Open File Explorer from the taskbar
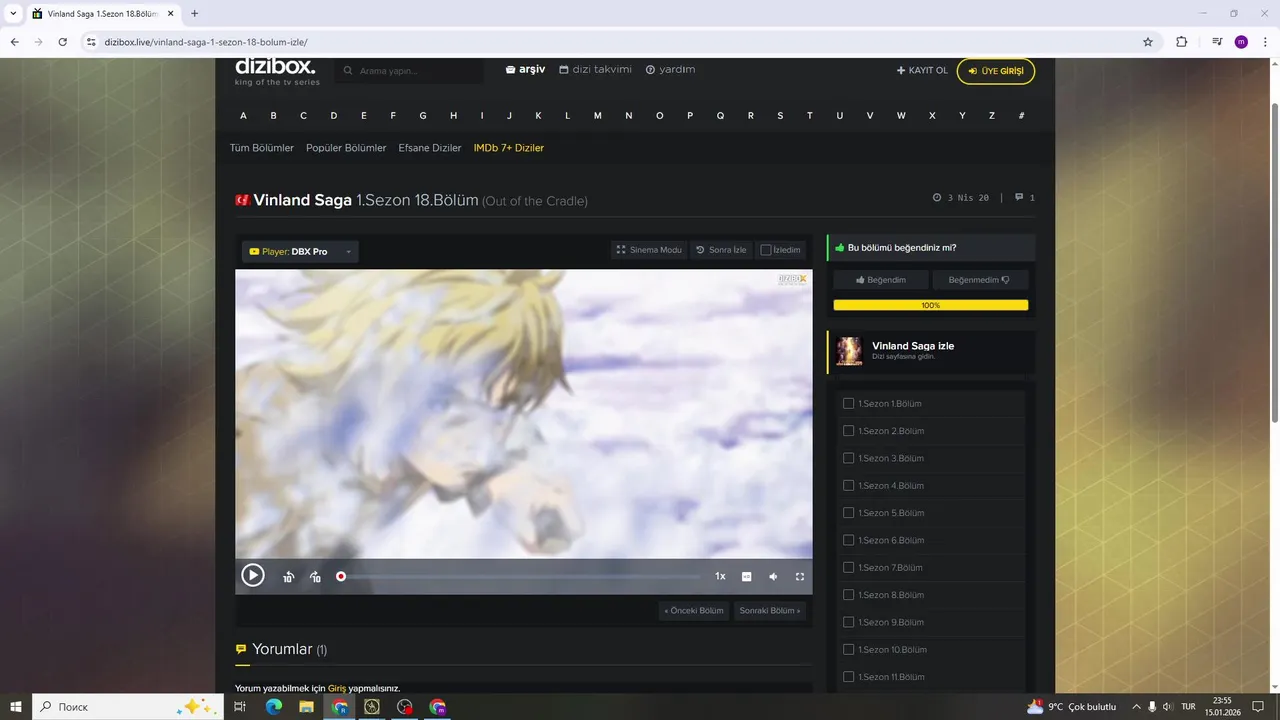1280x720 pixels. pos(306,706)
